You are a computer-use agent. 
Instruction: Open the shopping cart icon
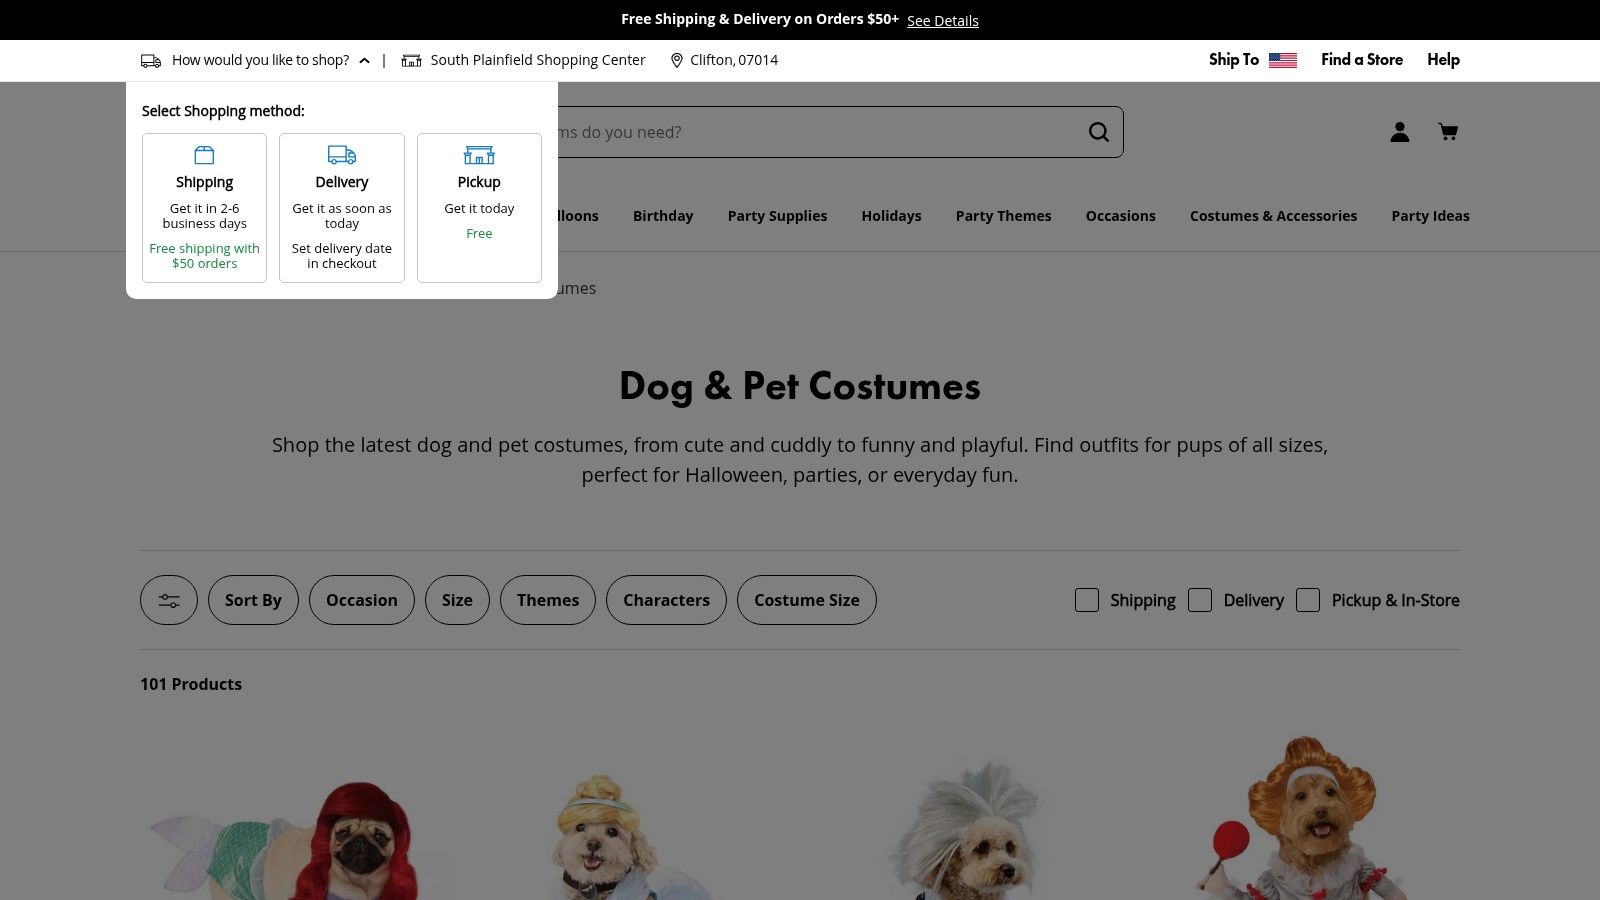pos(1447,132)
